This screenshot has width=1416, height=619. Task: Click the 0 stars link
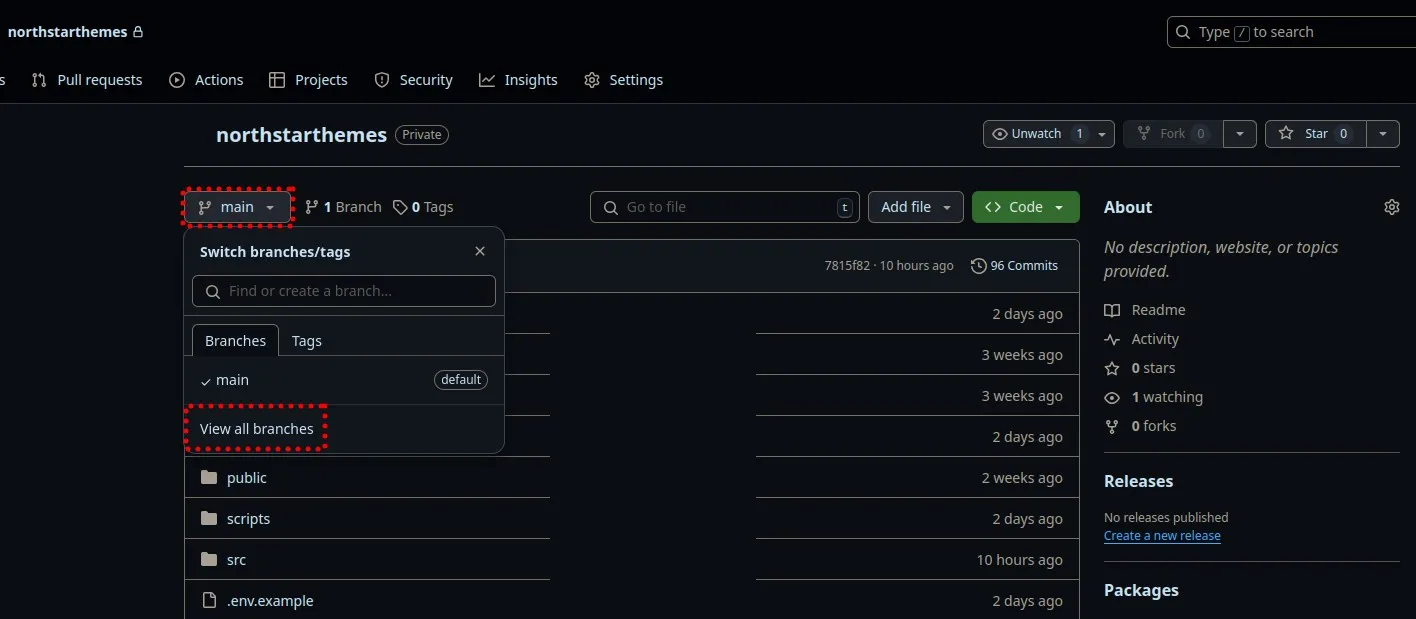click(1153, 368)
